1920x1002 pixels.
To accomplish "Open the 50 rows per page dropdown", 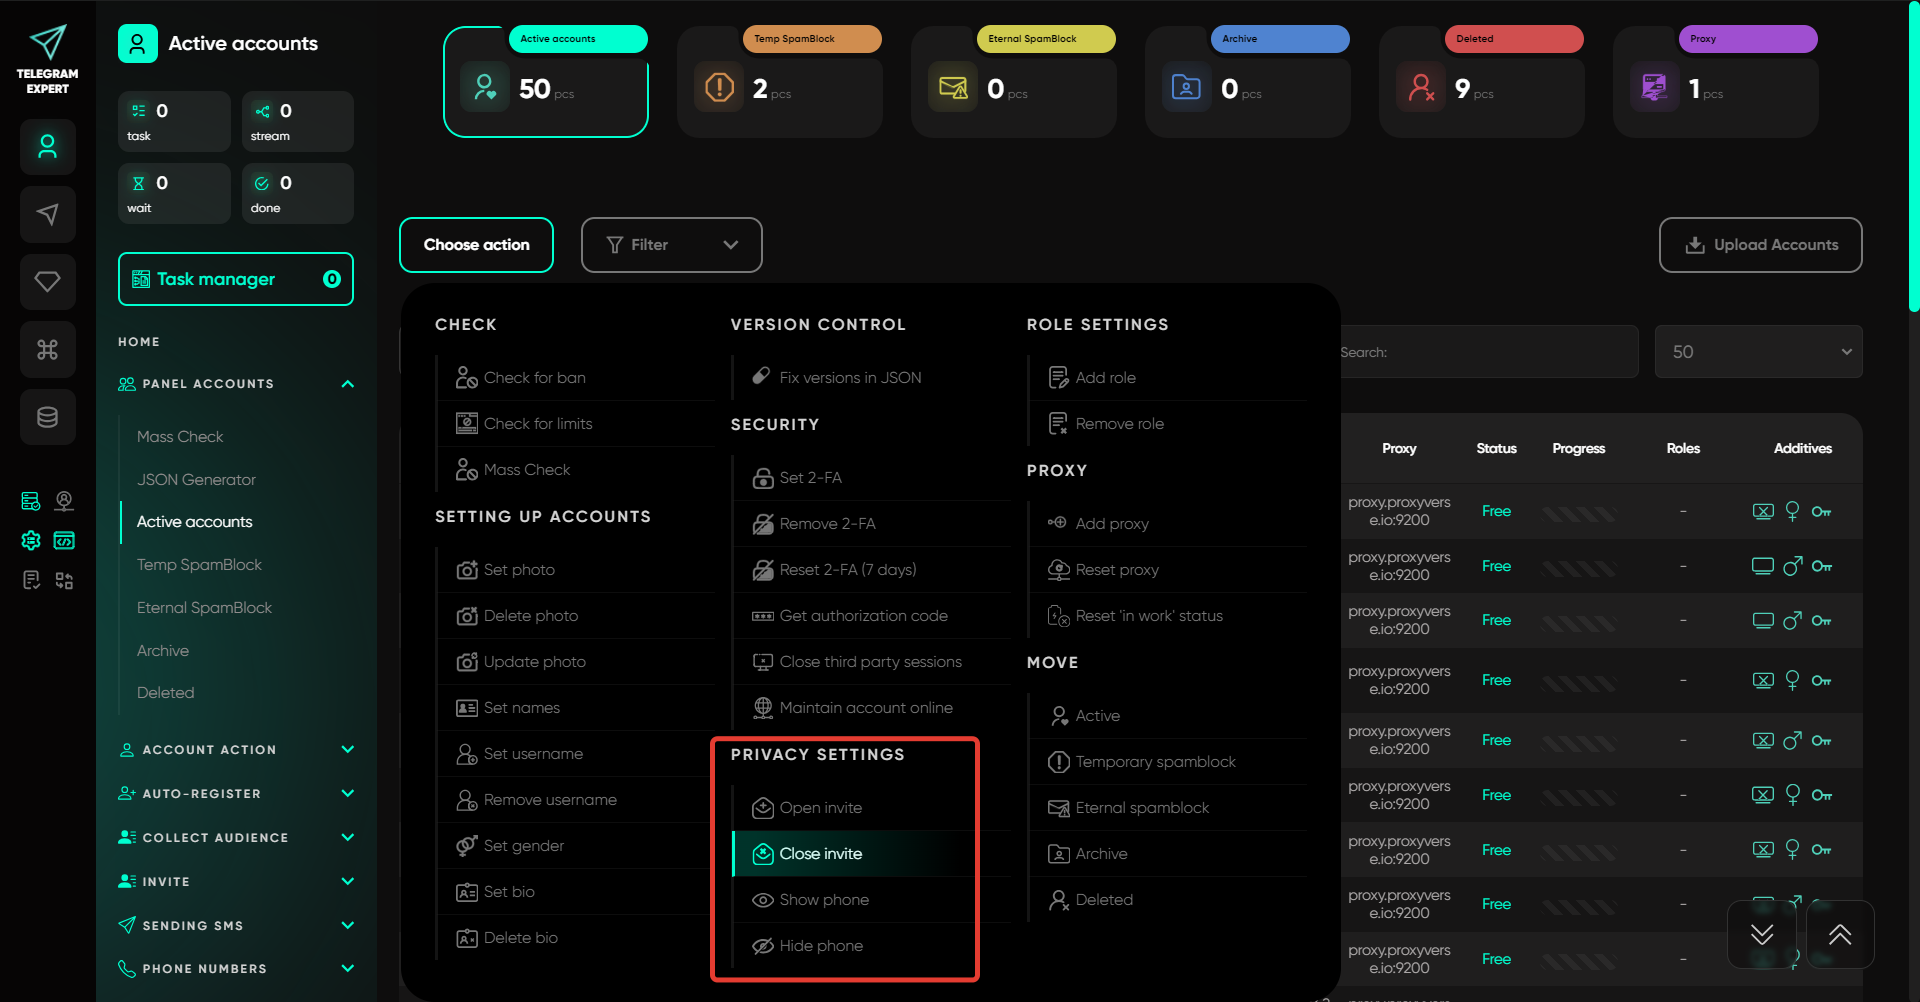I will (x=1758, y=352).
